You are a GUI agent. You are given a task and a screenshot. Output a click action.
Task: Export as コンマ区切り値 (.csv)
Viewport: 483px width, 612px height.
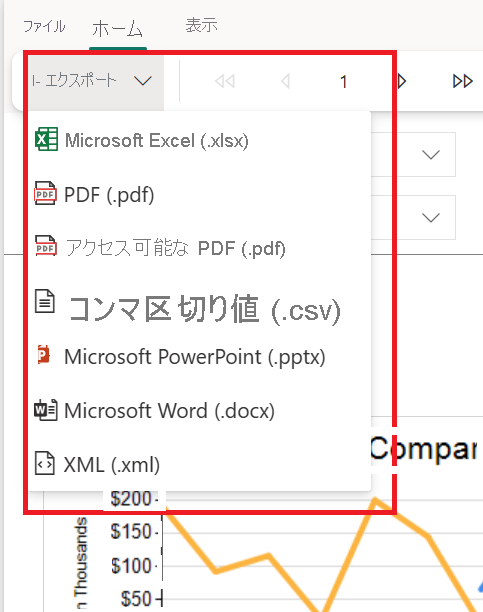point(199,308)
